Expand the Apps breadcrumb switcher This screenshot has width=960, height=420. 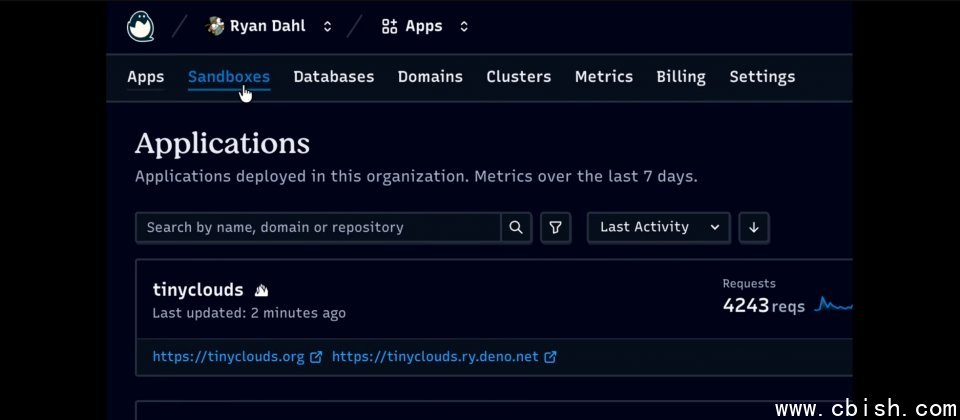pos(464,27)
